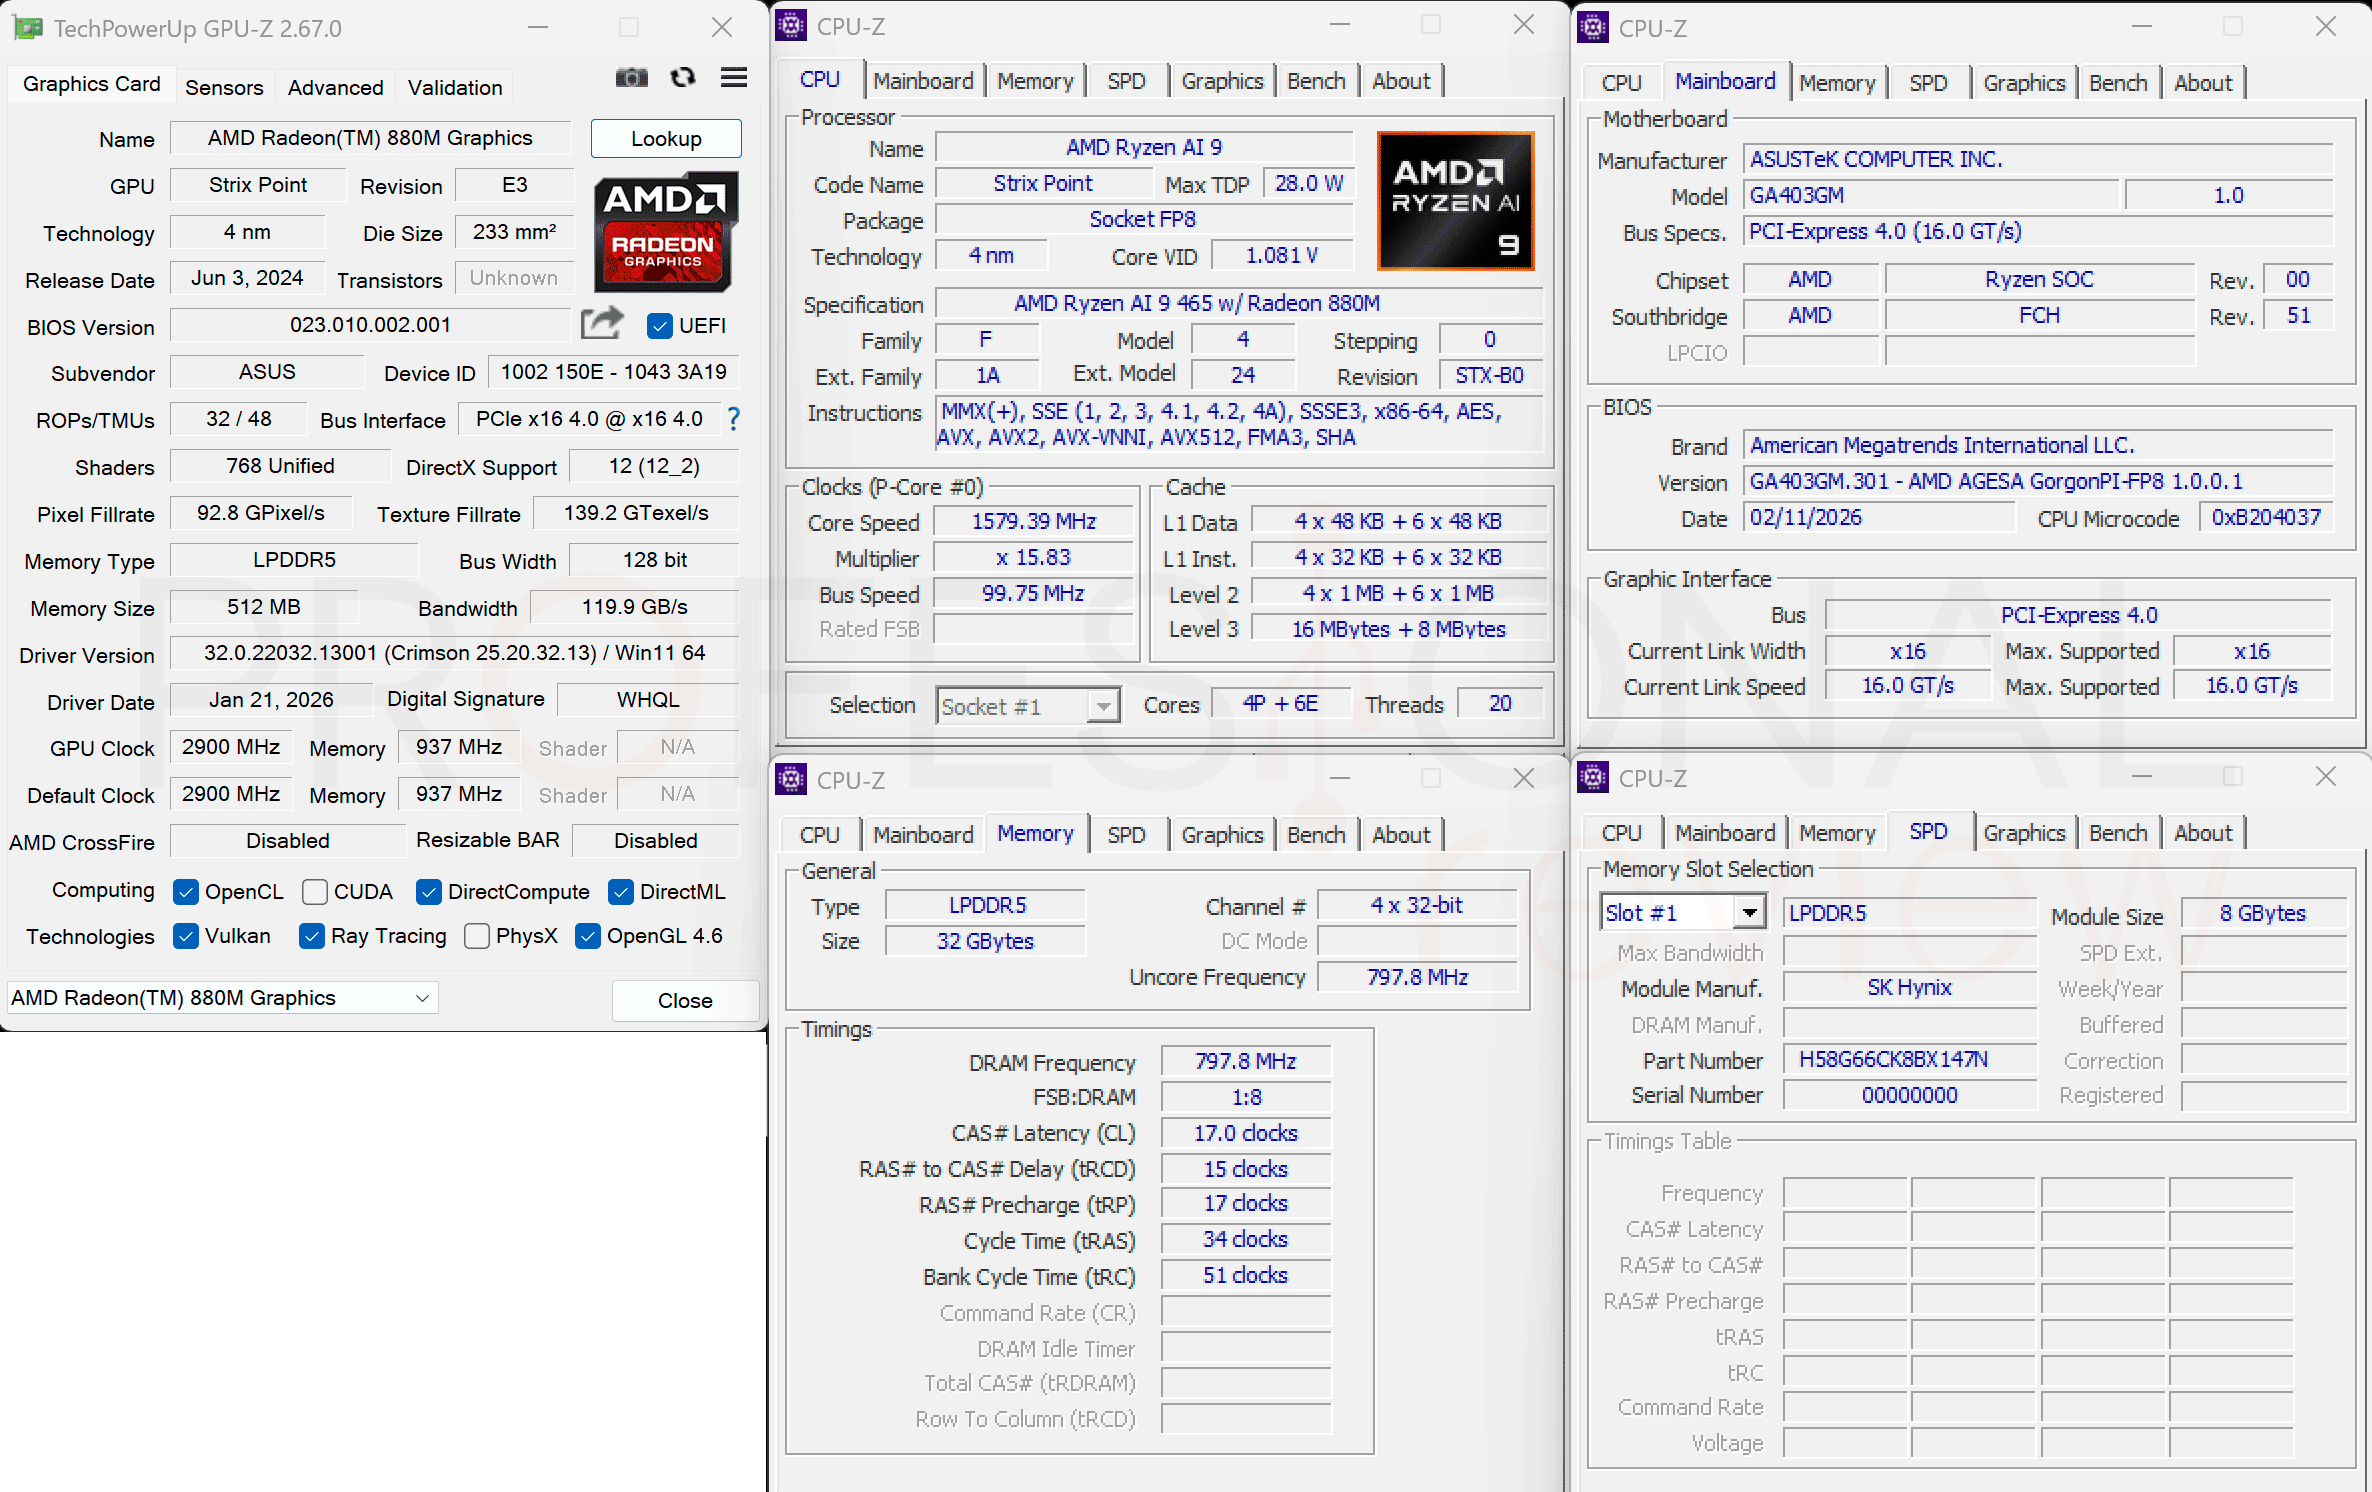Close the CPU-Z SPD window
The image size is (2372, 1492).
[2326, 777]
